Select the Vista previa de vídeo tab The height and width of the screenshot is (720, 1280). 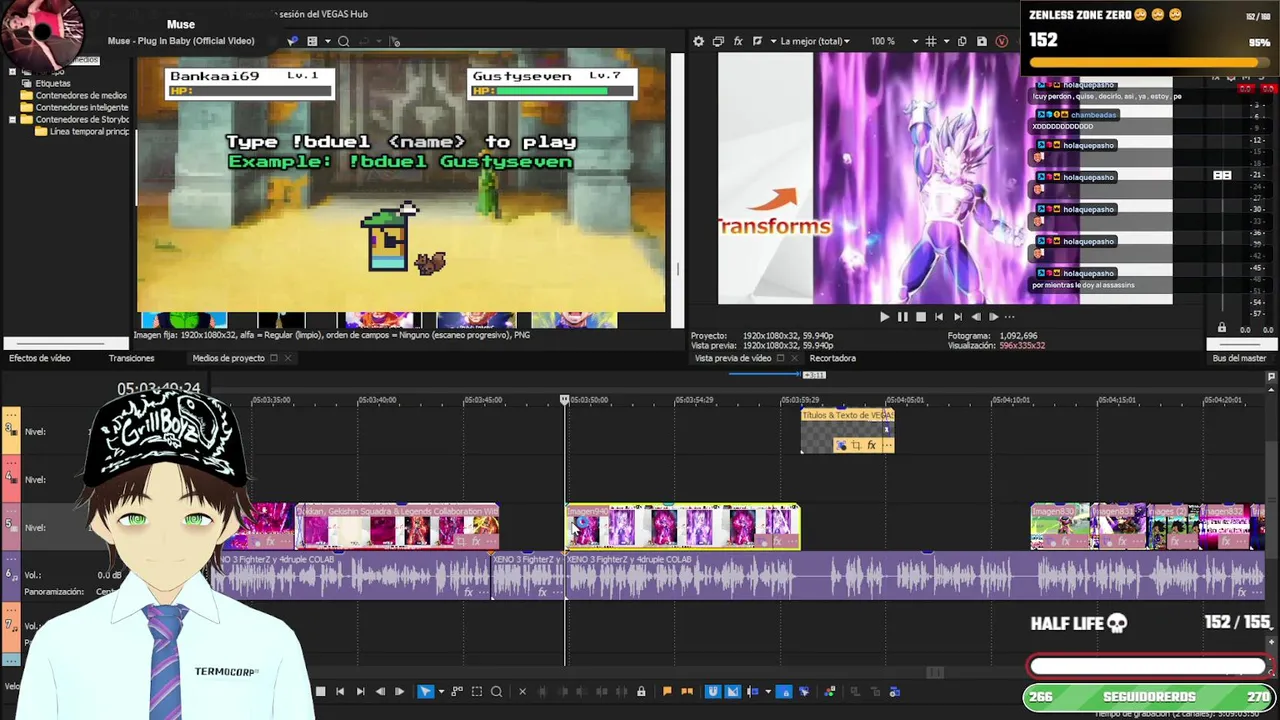click(733, 358)
